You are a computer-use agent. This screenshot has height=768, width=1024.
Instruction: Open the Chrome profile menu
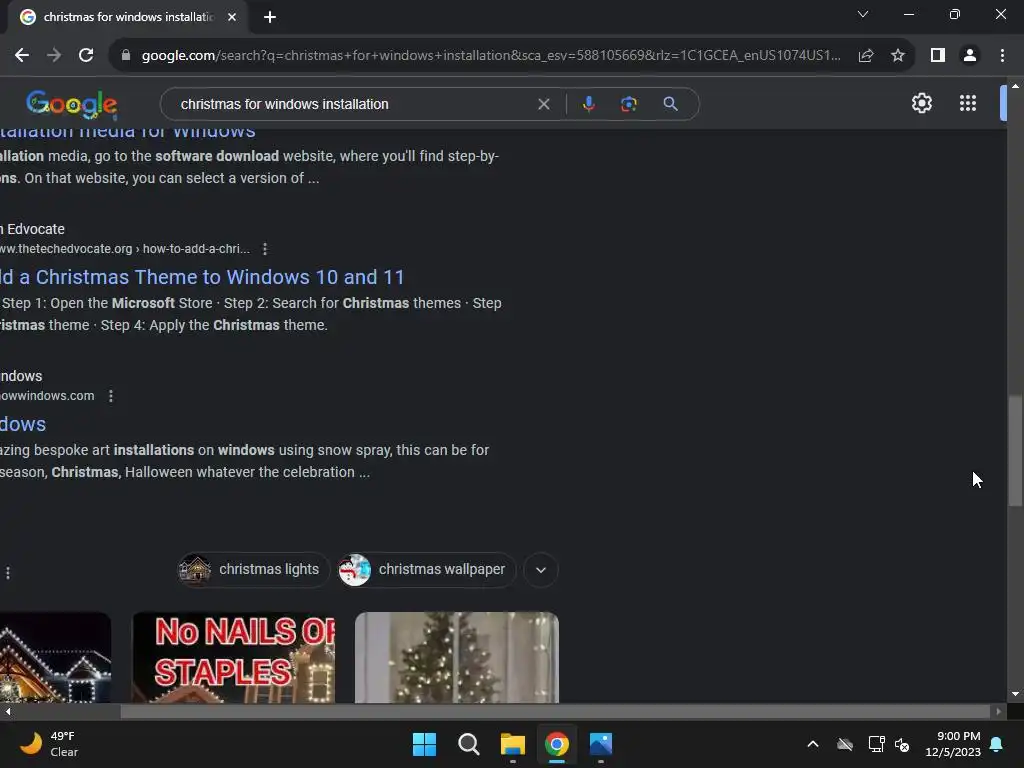point(970,56)
